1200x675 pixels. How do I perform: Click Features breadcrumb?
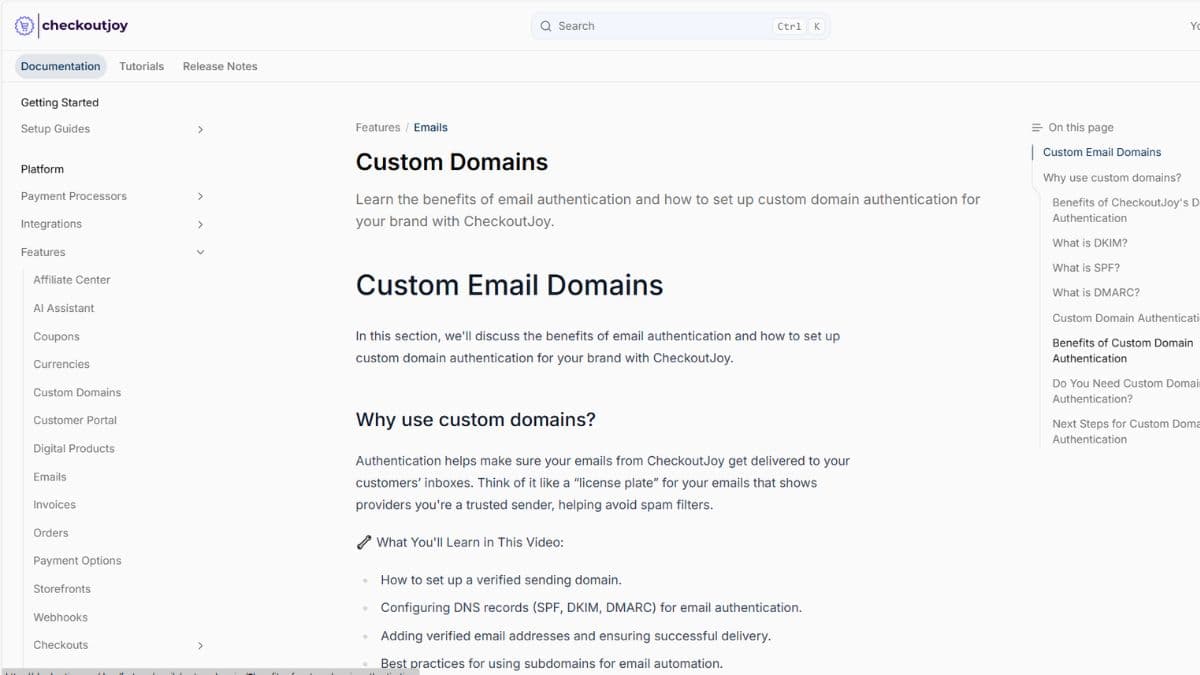point(378,128)
